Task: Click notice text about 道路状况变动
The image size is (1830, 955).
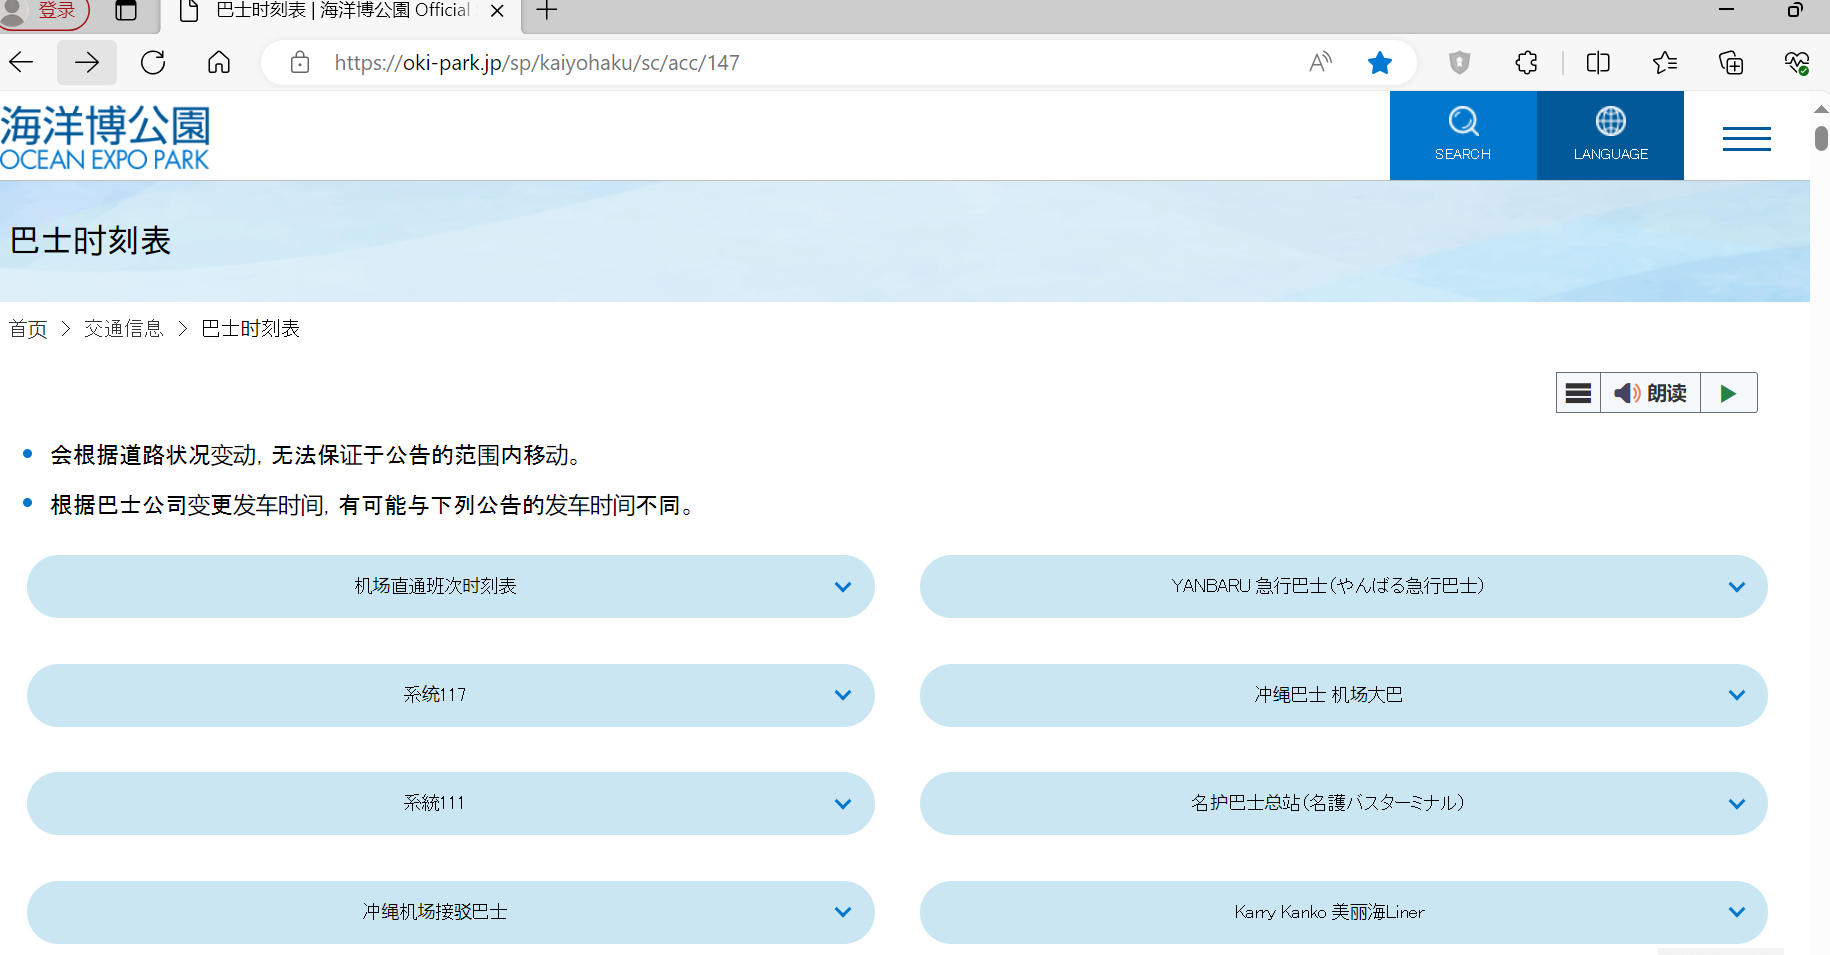Action: click(318, 455)
